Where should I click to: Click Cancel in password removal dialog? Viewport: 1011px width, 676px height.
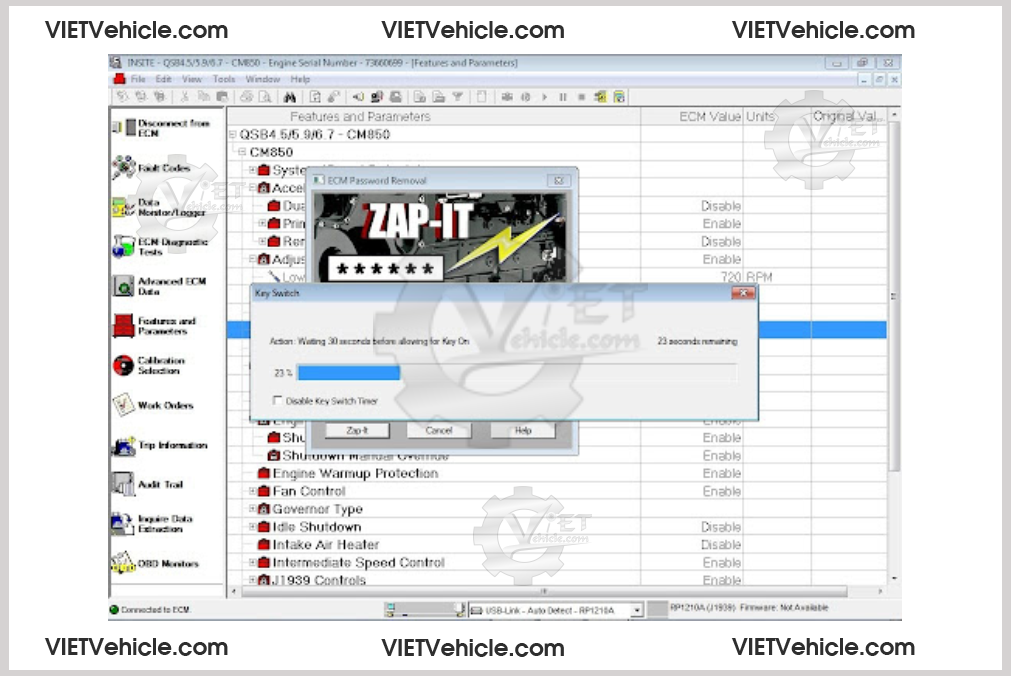[439, 431]
